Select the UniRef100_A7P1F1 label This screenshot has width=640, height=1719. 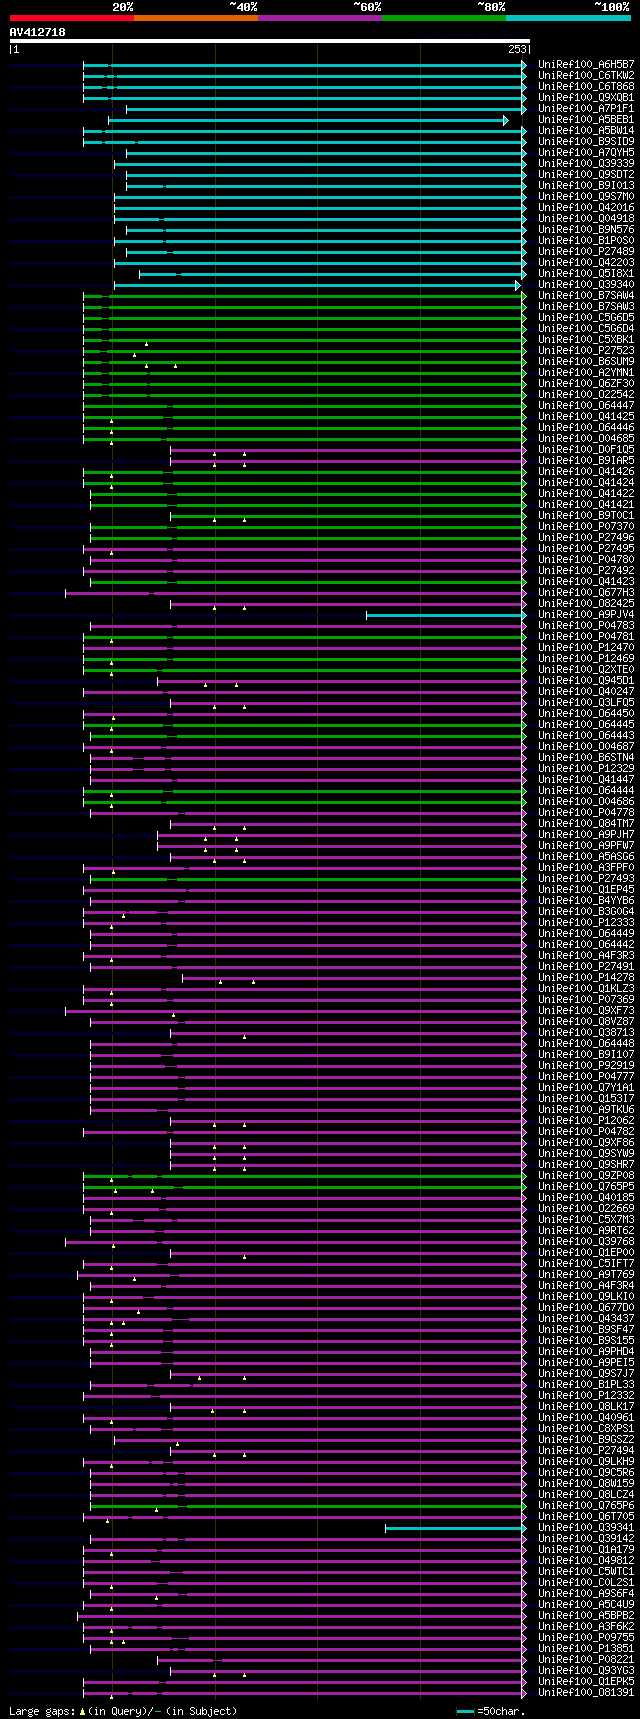586,108
